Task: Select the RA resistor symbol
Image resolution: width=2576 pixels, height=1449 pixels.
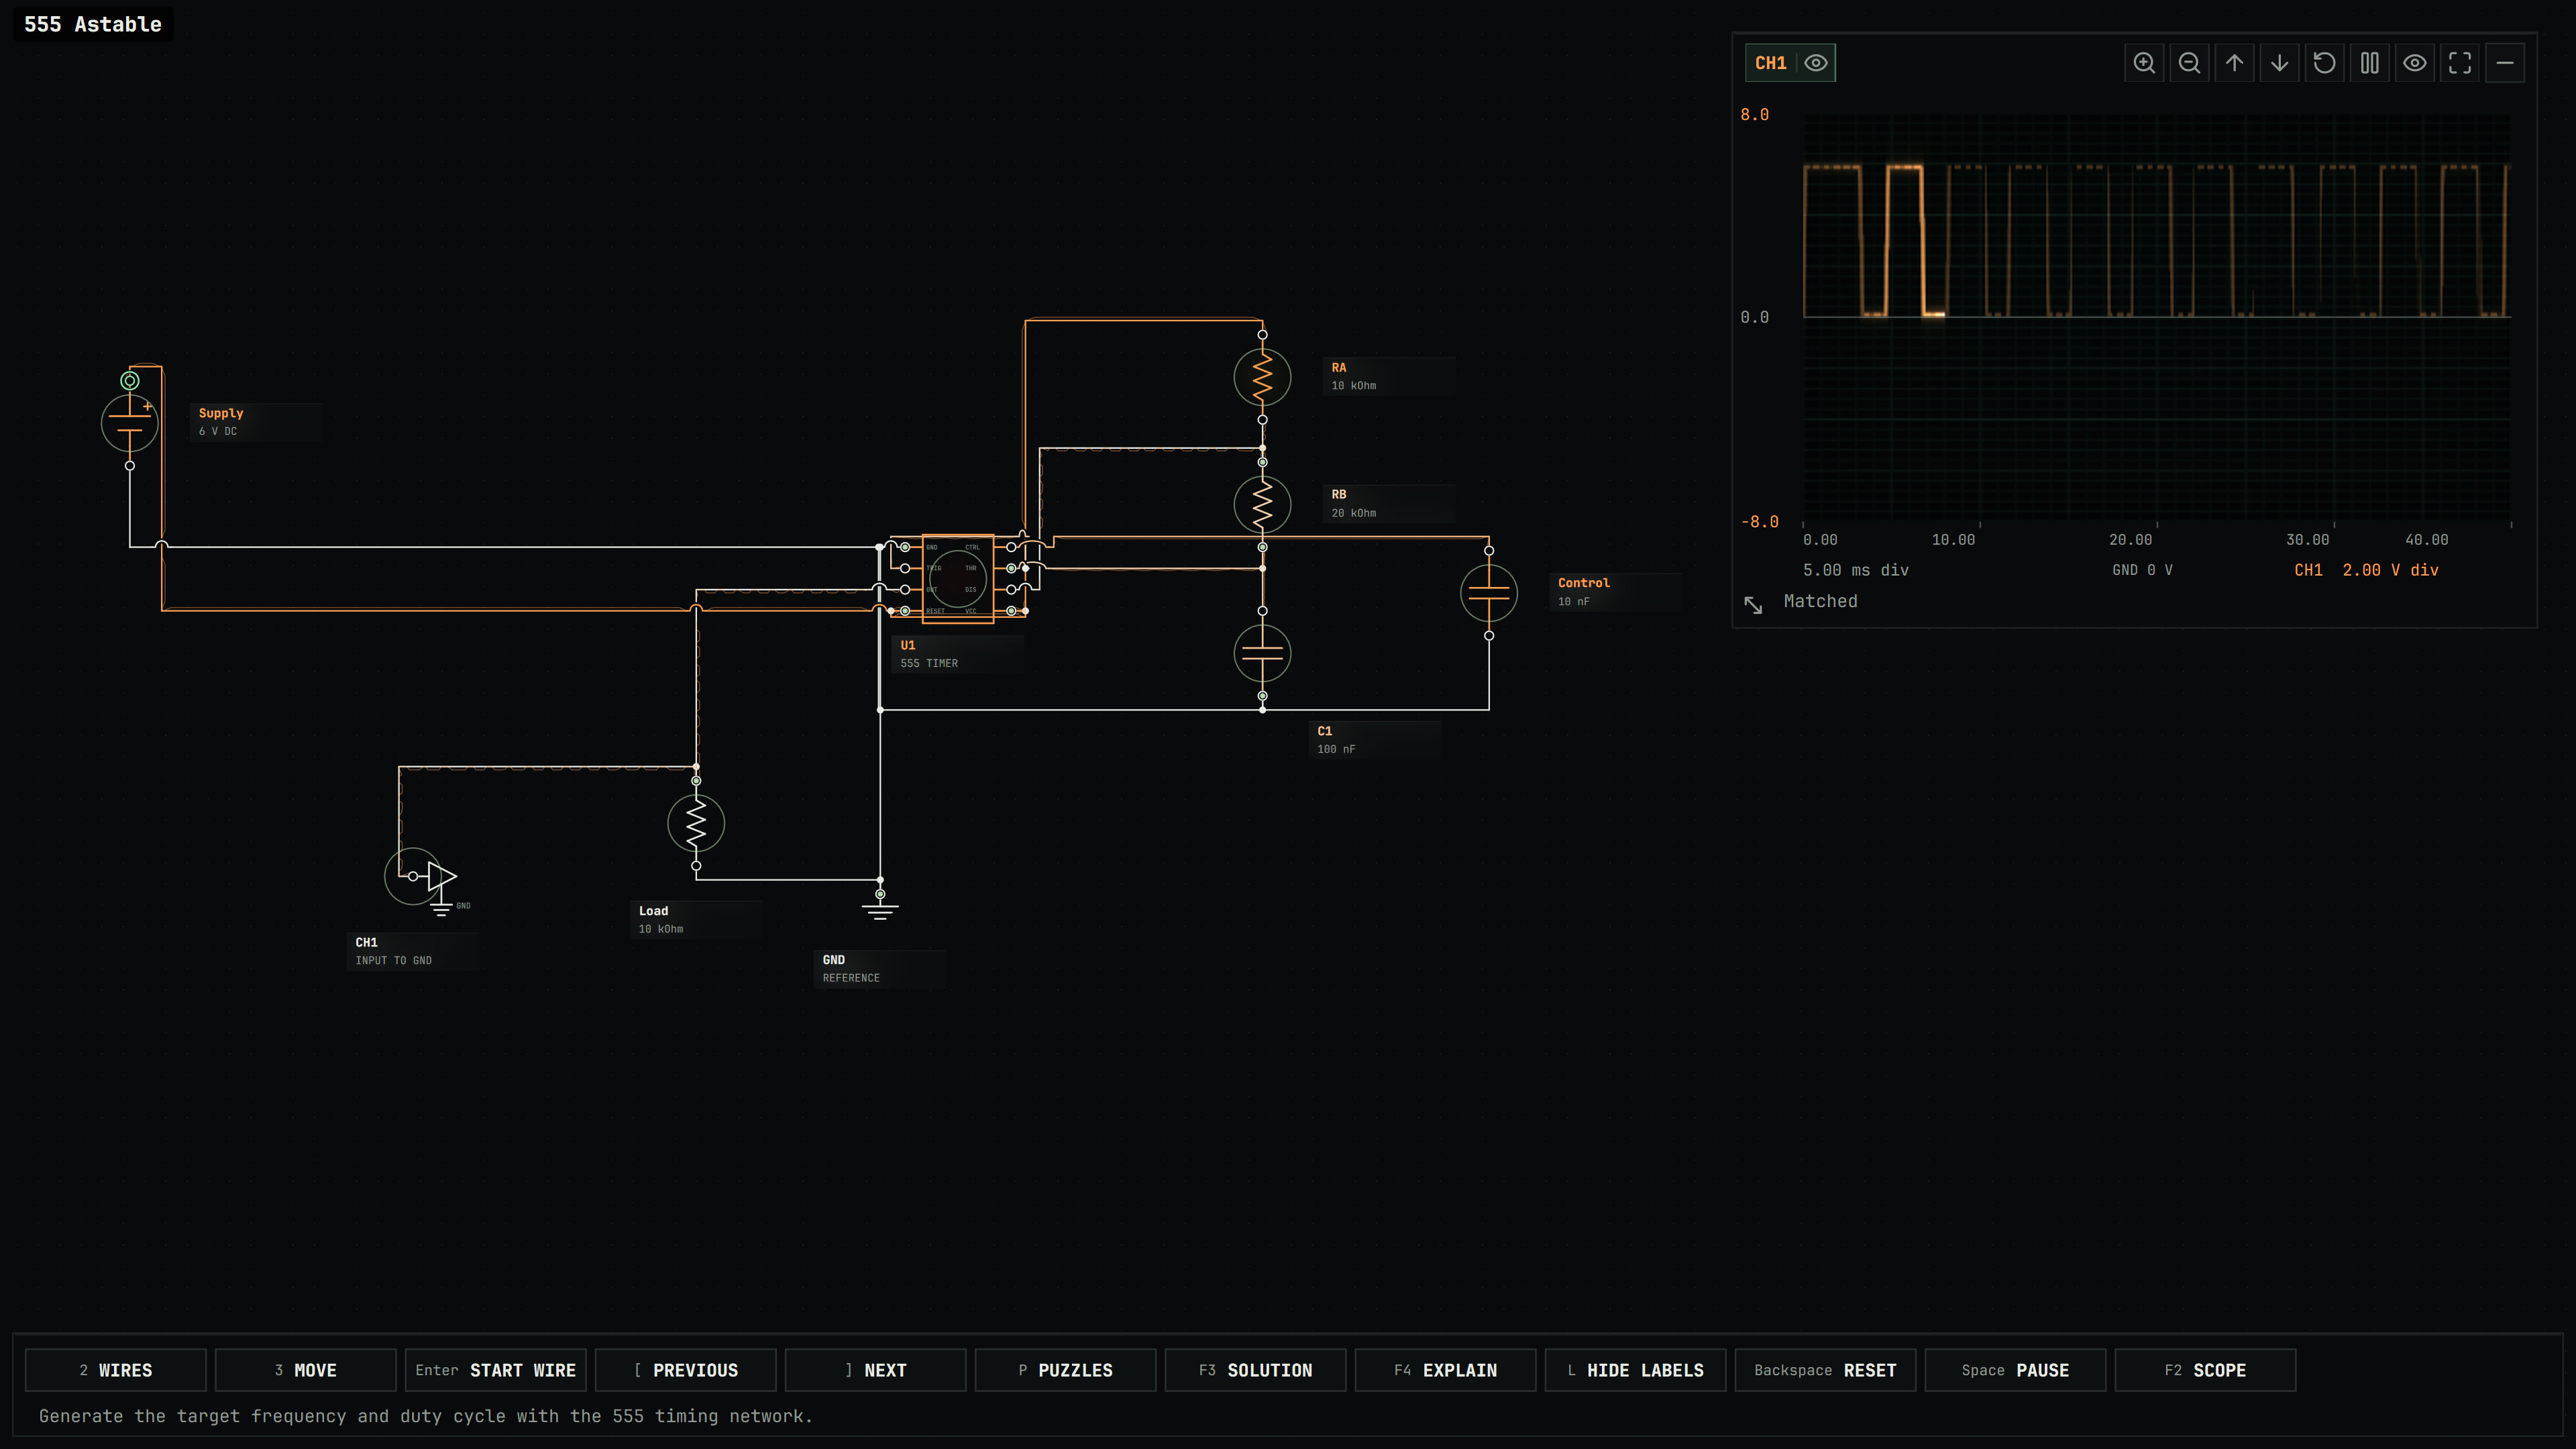Action: click(1262, 377)
